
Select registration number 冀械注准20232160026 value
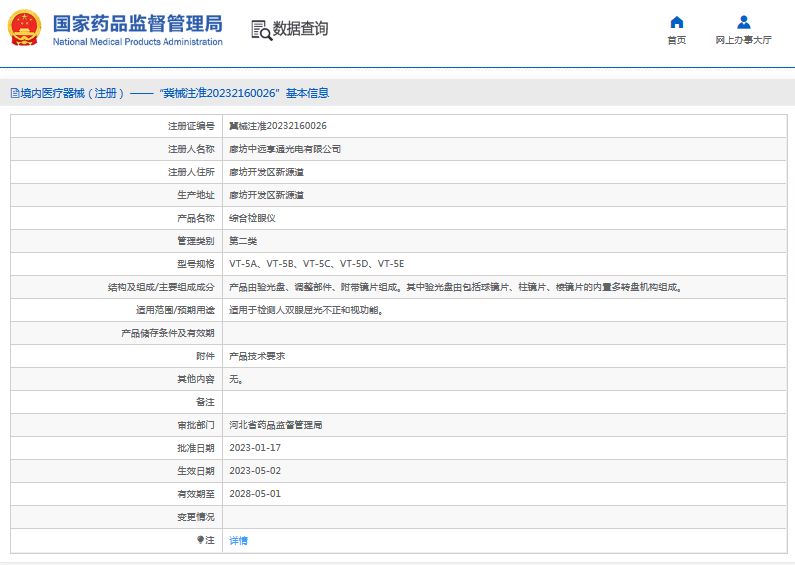pyautogui.click(x=278, y=126)
